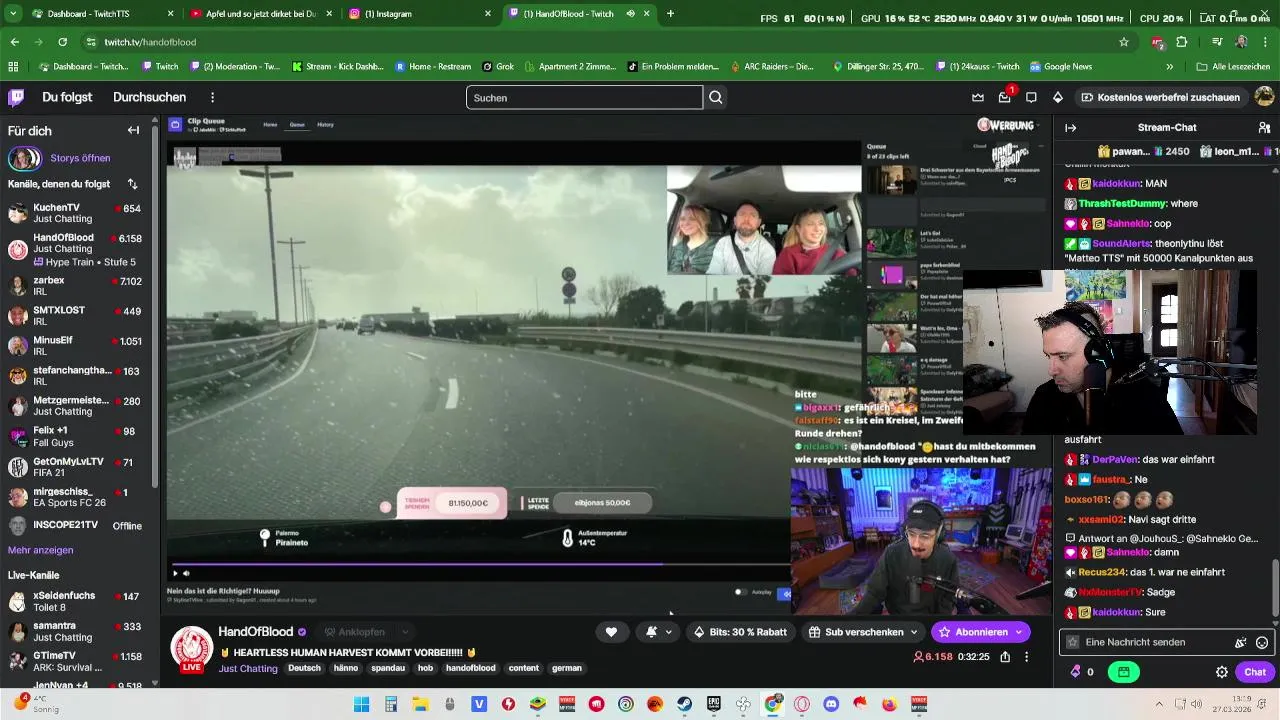Open the browser tab search dropdown
The width and height of the screenshot is (1280, 720).
[x=14, y=14]
